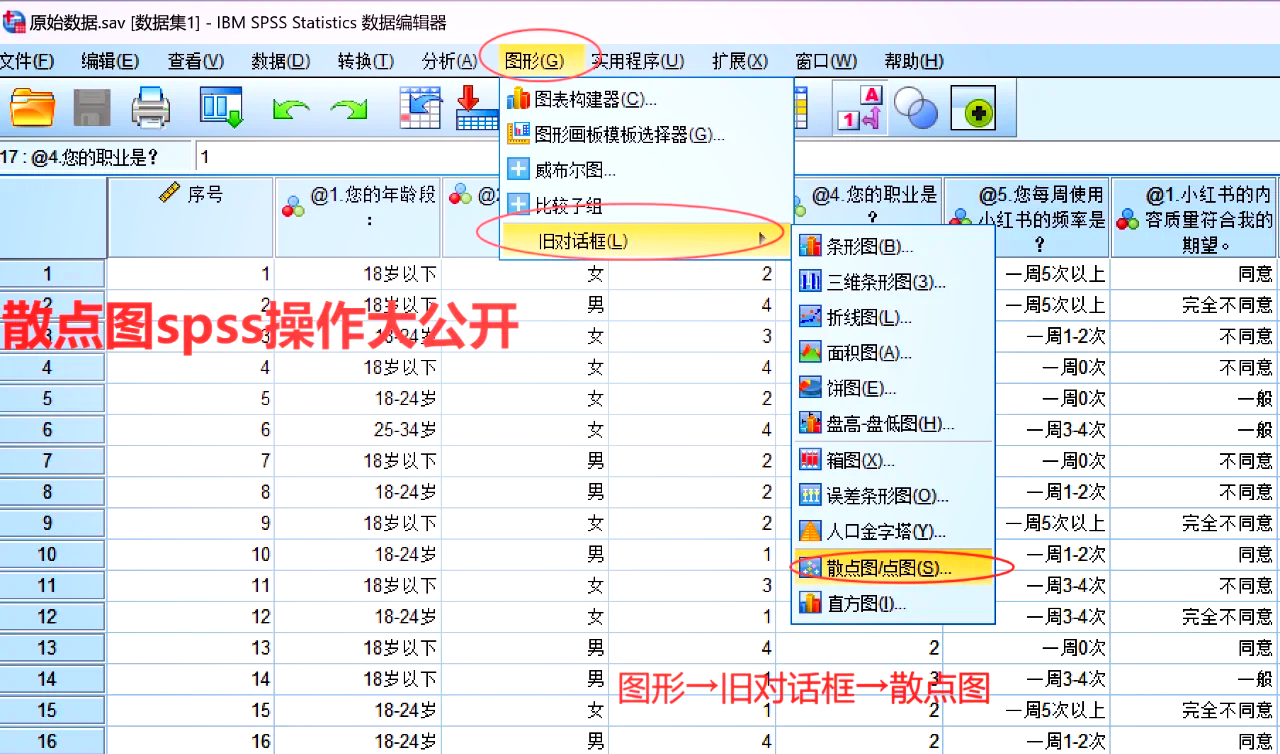Expand the 旧对话框(L) submenu
The height and width of the screenshot is (754, 1280).
click(x=647, y=241)
